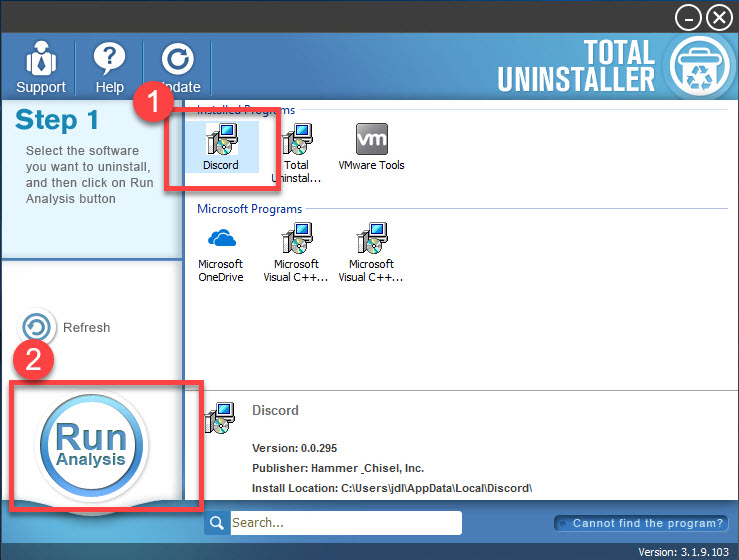
Task: Click the 'Microsoft Programs' section header
Action: point(249,209)
